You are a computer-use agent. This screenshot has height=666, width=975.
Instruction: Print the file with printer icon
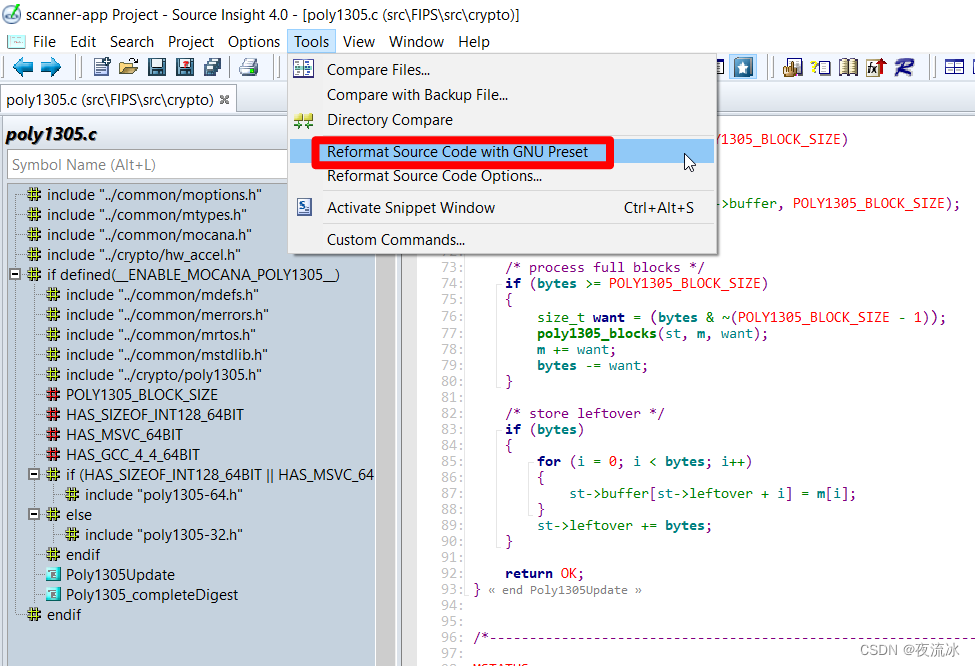(x=249, y=67)
